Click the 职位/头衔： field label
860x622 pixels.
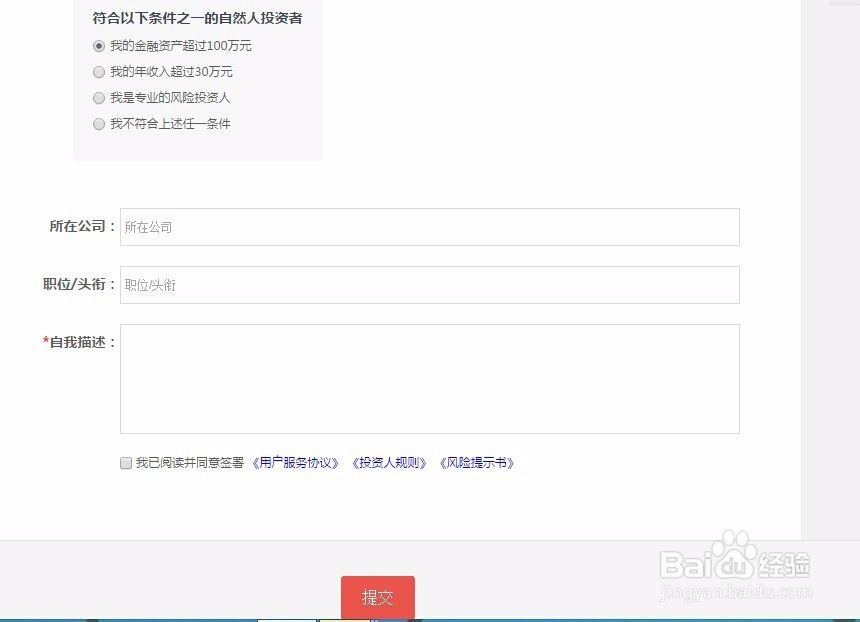80,284
